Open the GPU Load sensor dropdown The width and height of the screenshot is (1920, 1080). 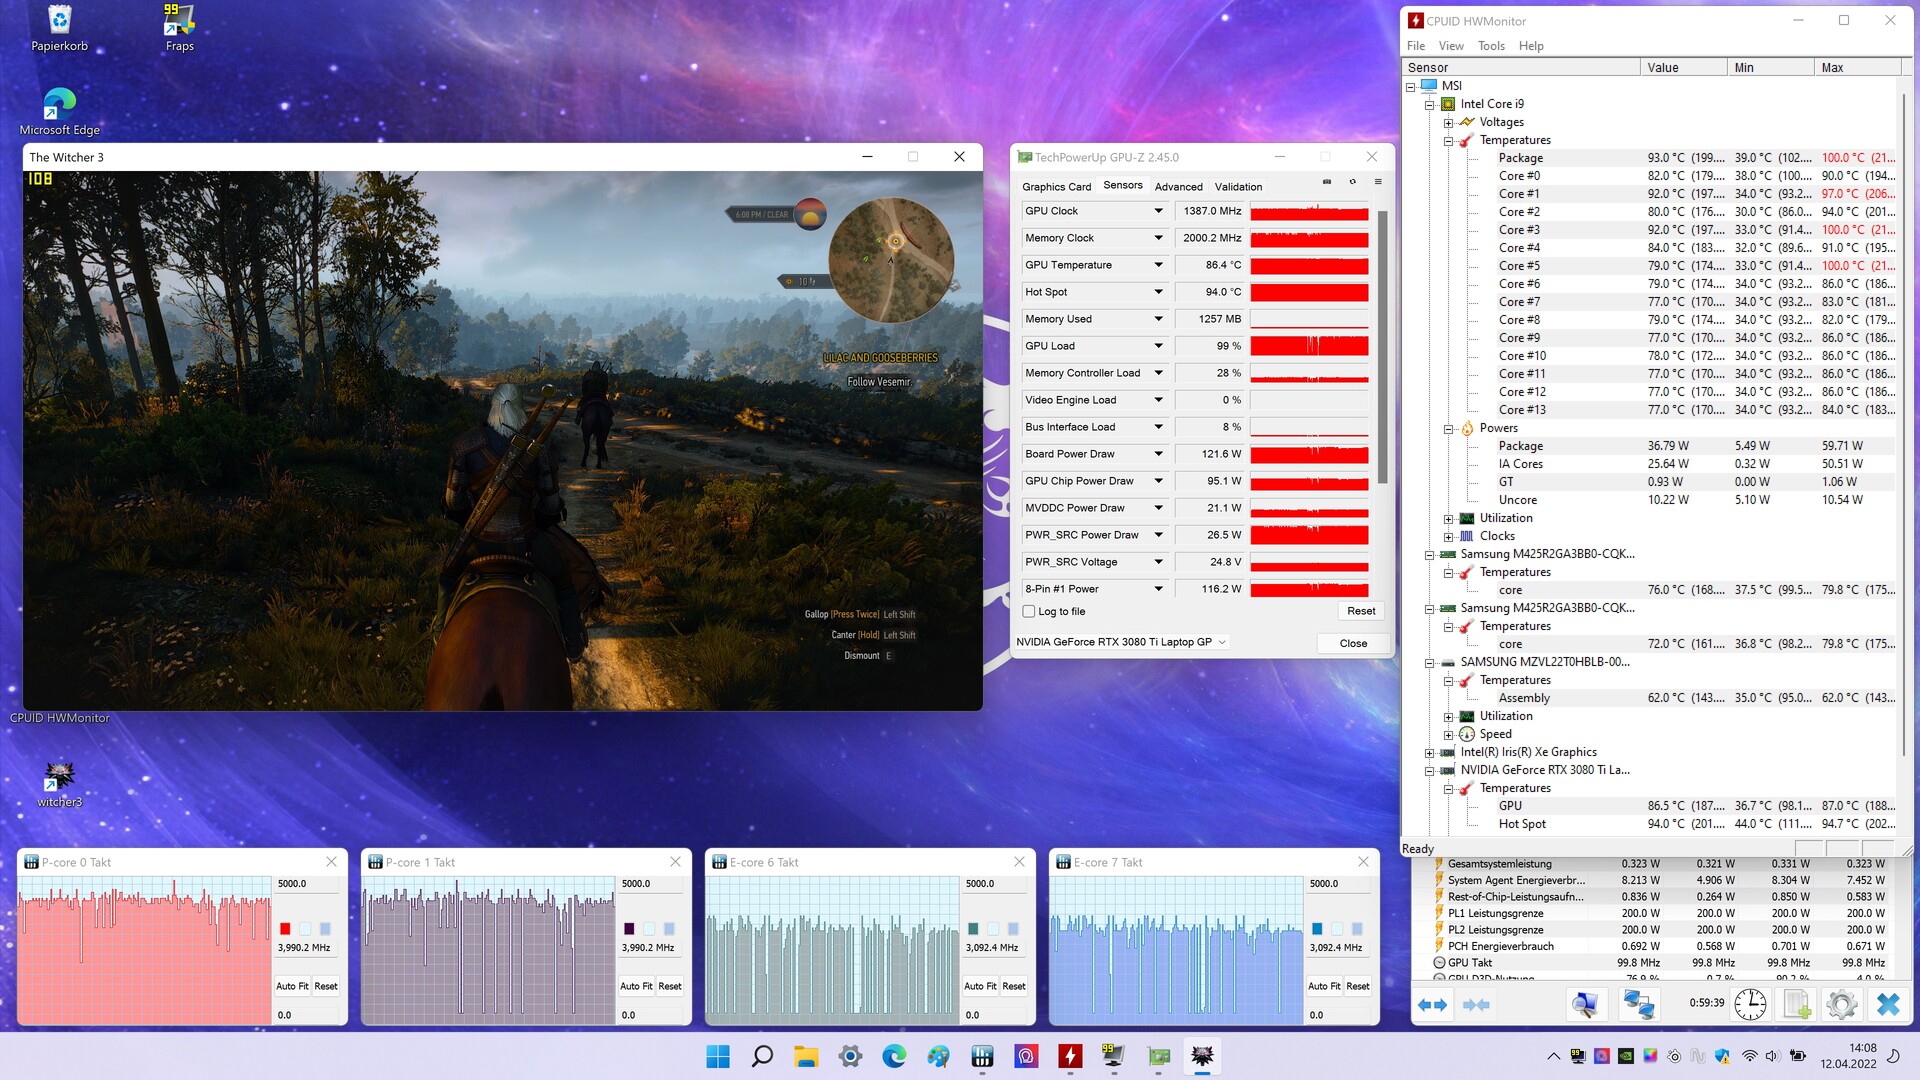point(1158,346)
